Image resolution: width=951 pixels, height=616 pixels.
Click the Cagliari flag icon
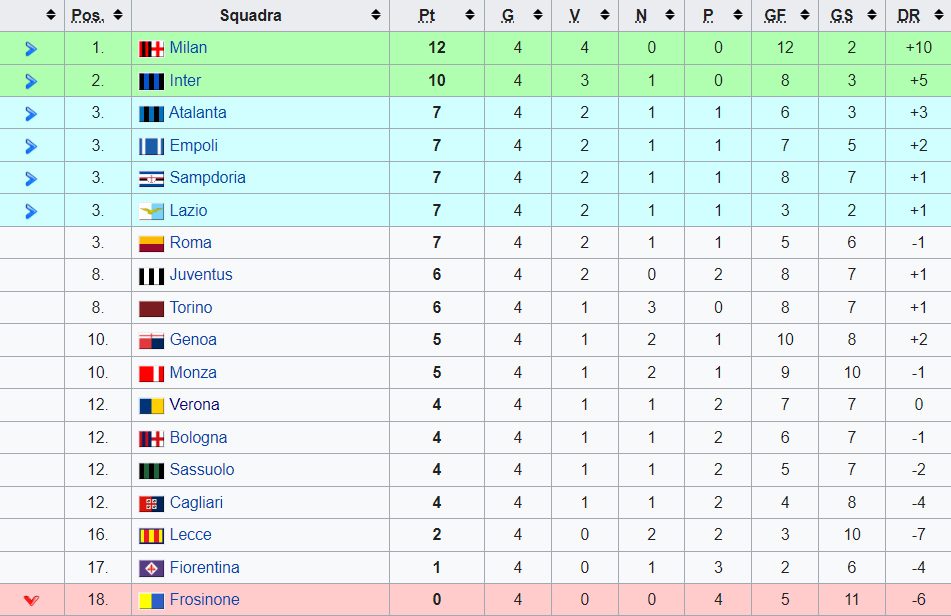[x=151, y=503]
